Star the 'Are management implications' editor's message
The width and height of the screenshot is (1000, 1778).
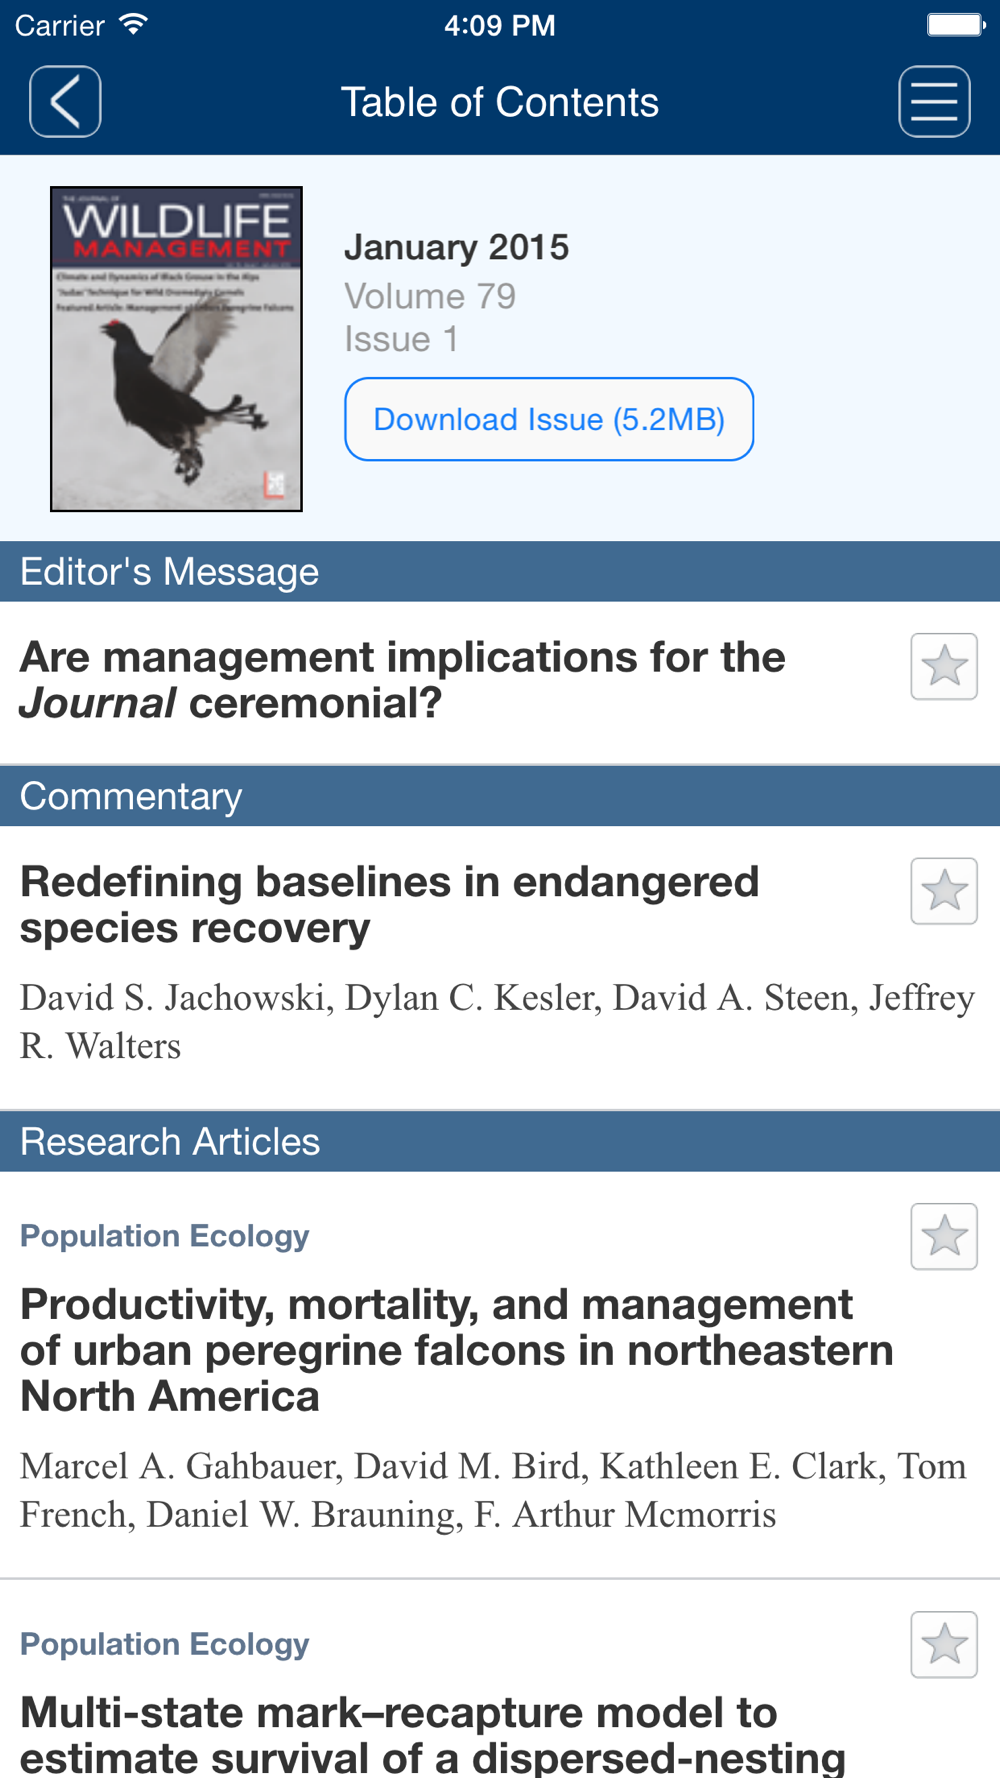point(944,666)
